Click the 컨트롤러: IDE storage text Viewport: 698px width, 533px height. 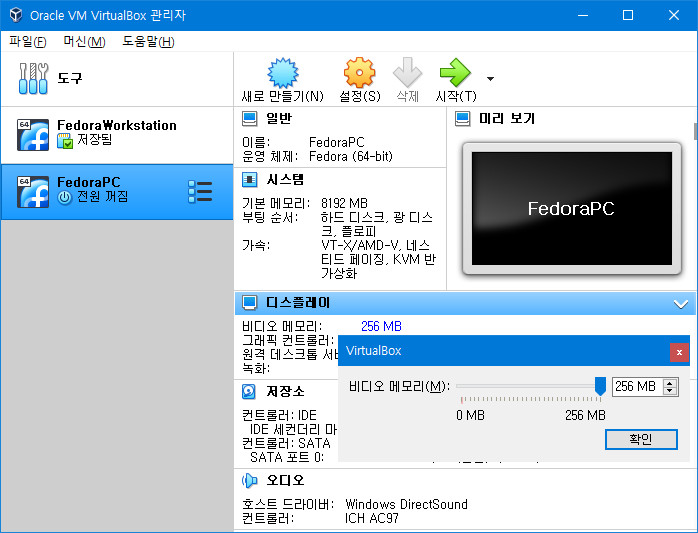point(279,415)
